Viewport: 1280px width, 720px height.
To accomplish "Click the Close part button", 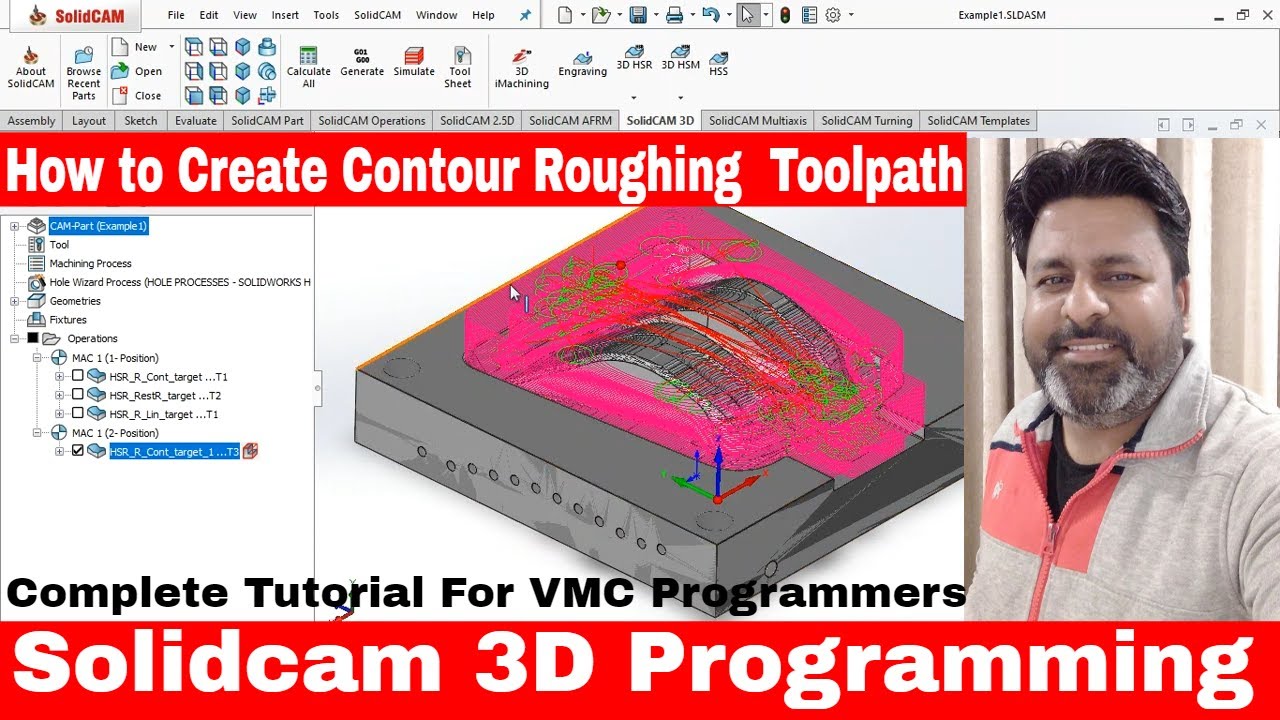I will point(137,96).
